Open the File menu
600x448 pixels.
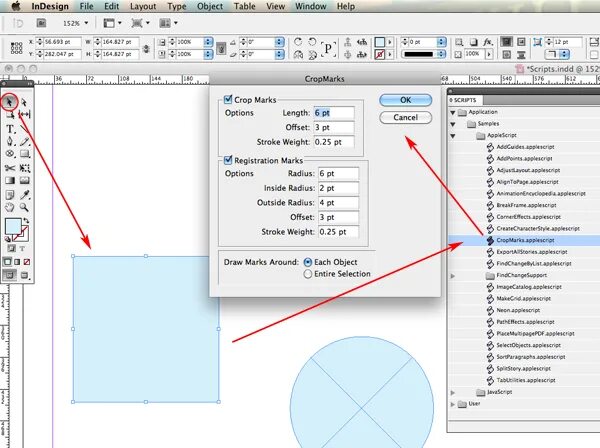coord(86,6)
